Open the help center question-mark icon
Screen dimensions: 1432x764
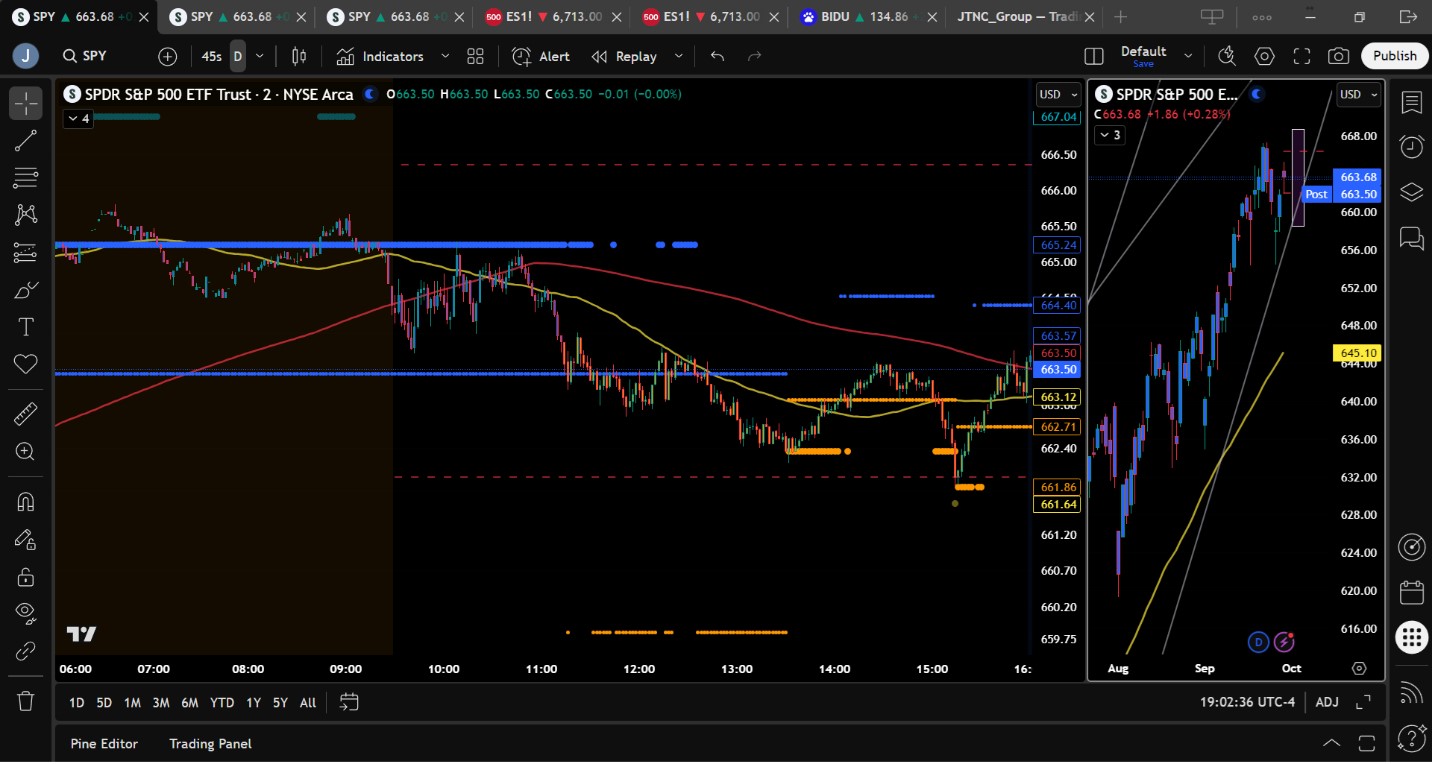[1411, 737]
